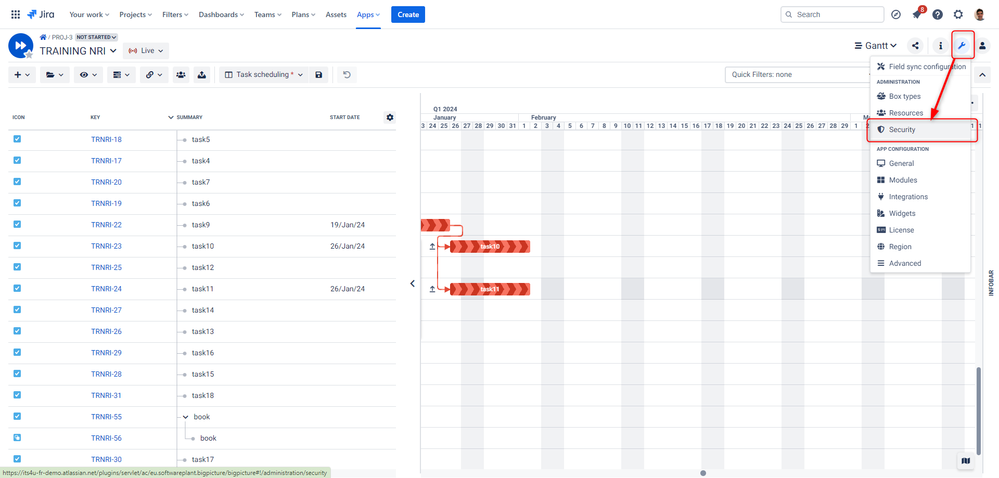999x478 pixels.
Task: Click the blue fast-forward TRAINING NRI box icon
Action: click(20, 46)
